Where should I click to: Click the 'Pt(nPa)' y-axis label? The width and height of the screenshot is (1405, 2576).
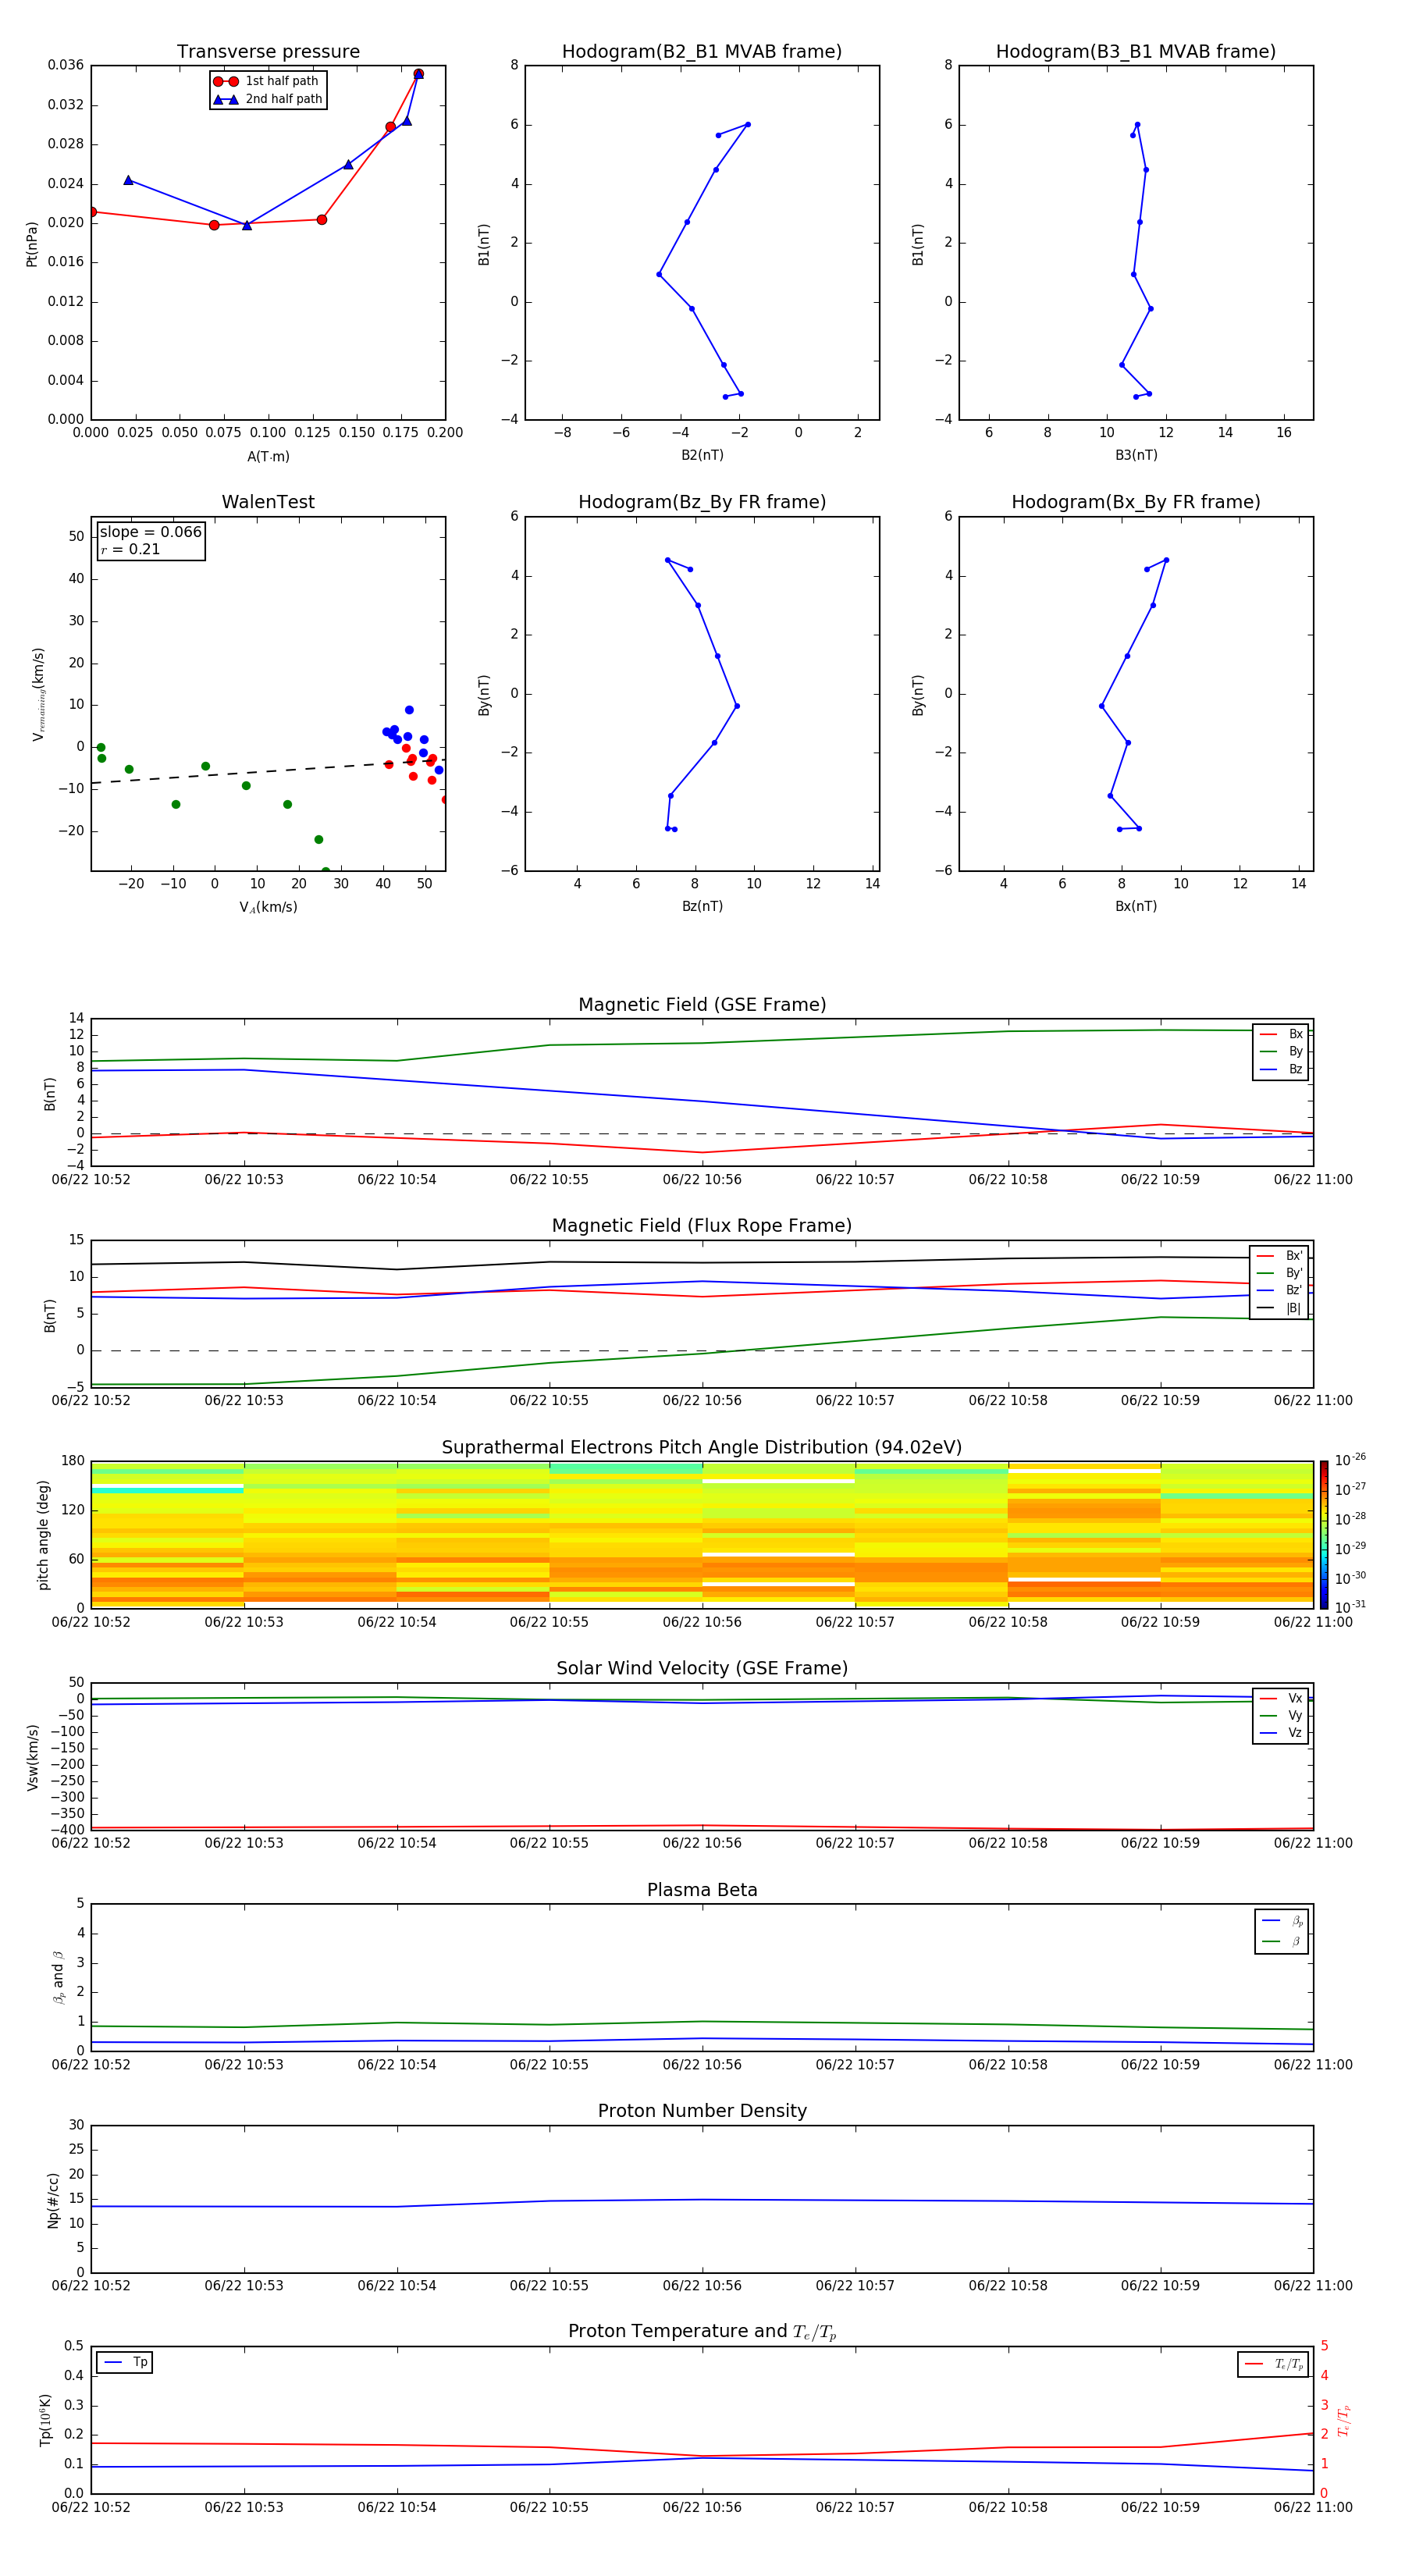(31, 243)
